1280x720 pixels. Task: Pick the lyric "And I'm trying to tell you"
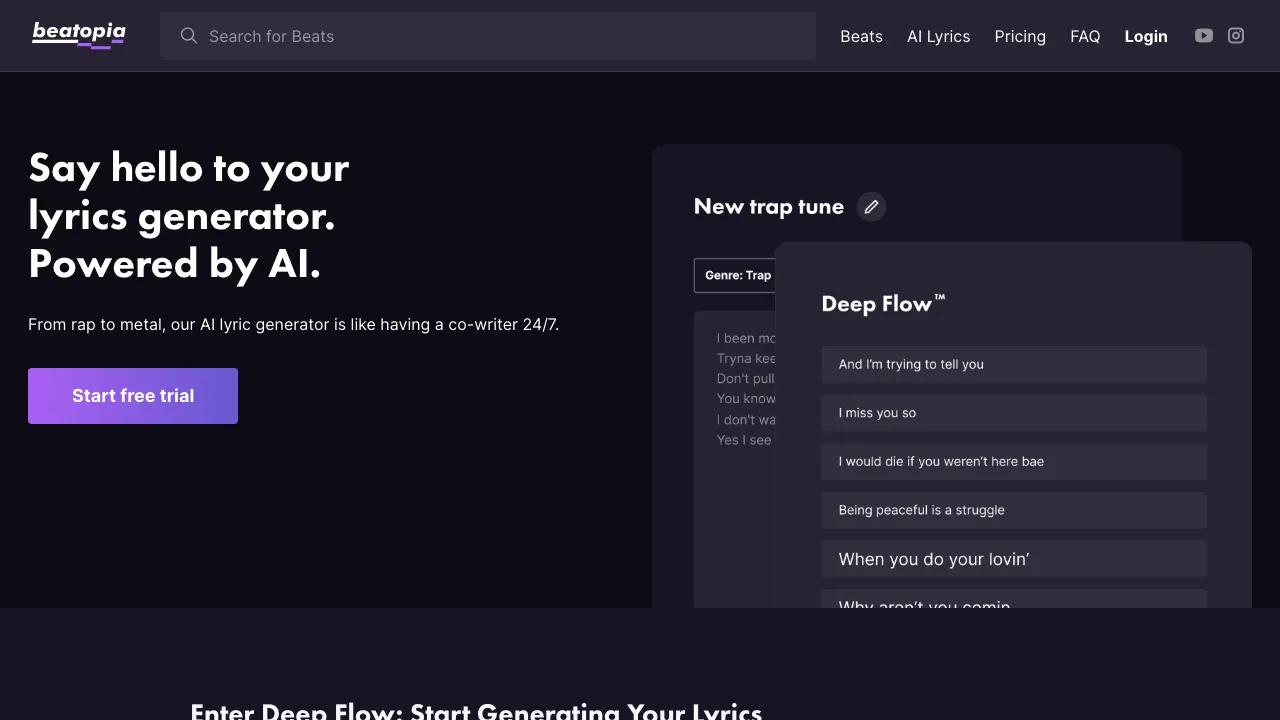pos(1014,365)
